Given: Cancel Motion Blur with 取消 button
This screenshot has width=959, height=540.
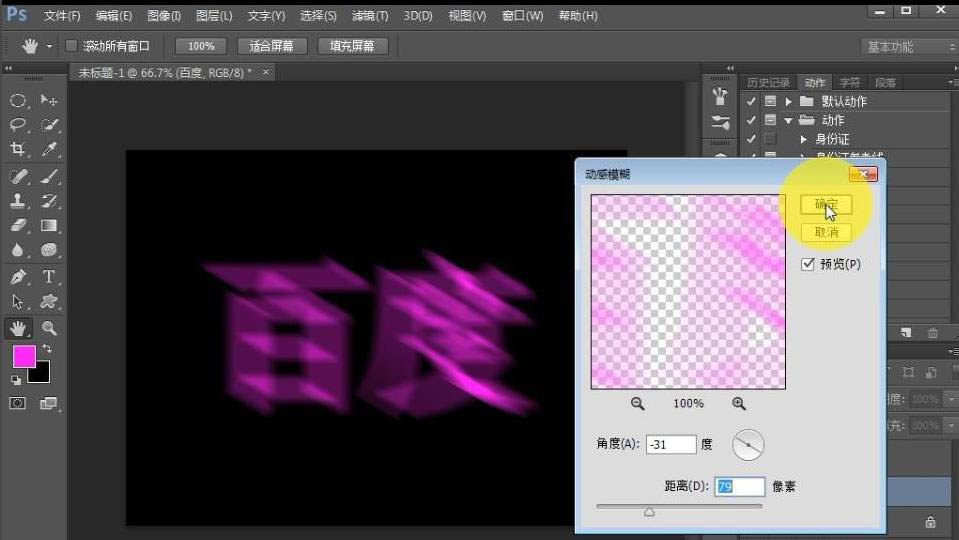Looking at the screenshot, I should coord(826,232).
